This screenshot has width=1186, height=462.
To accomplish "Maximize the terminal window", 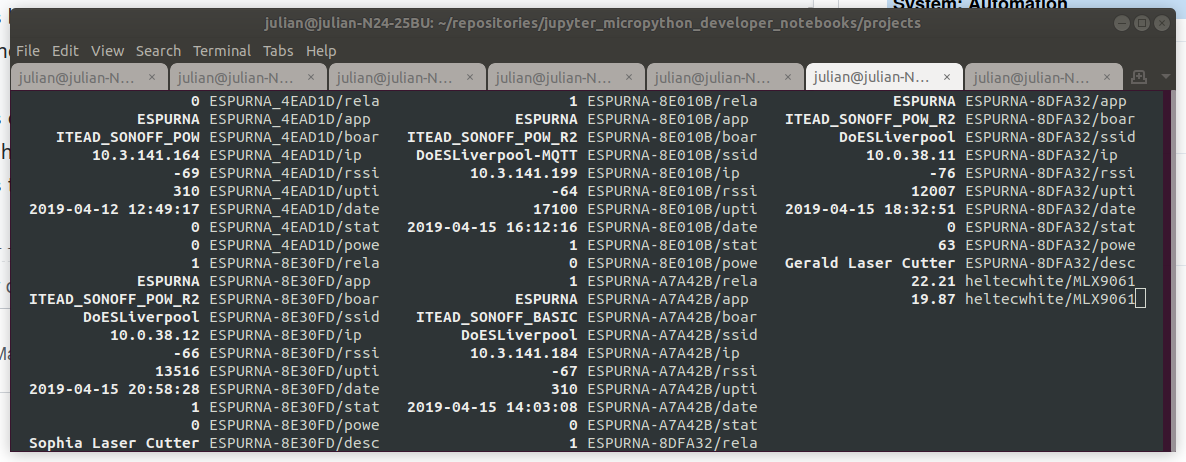I will (x=1142, y=23).
